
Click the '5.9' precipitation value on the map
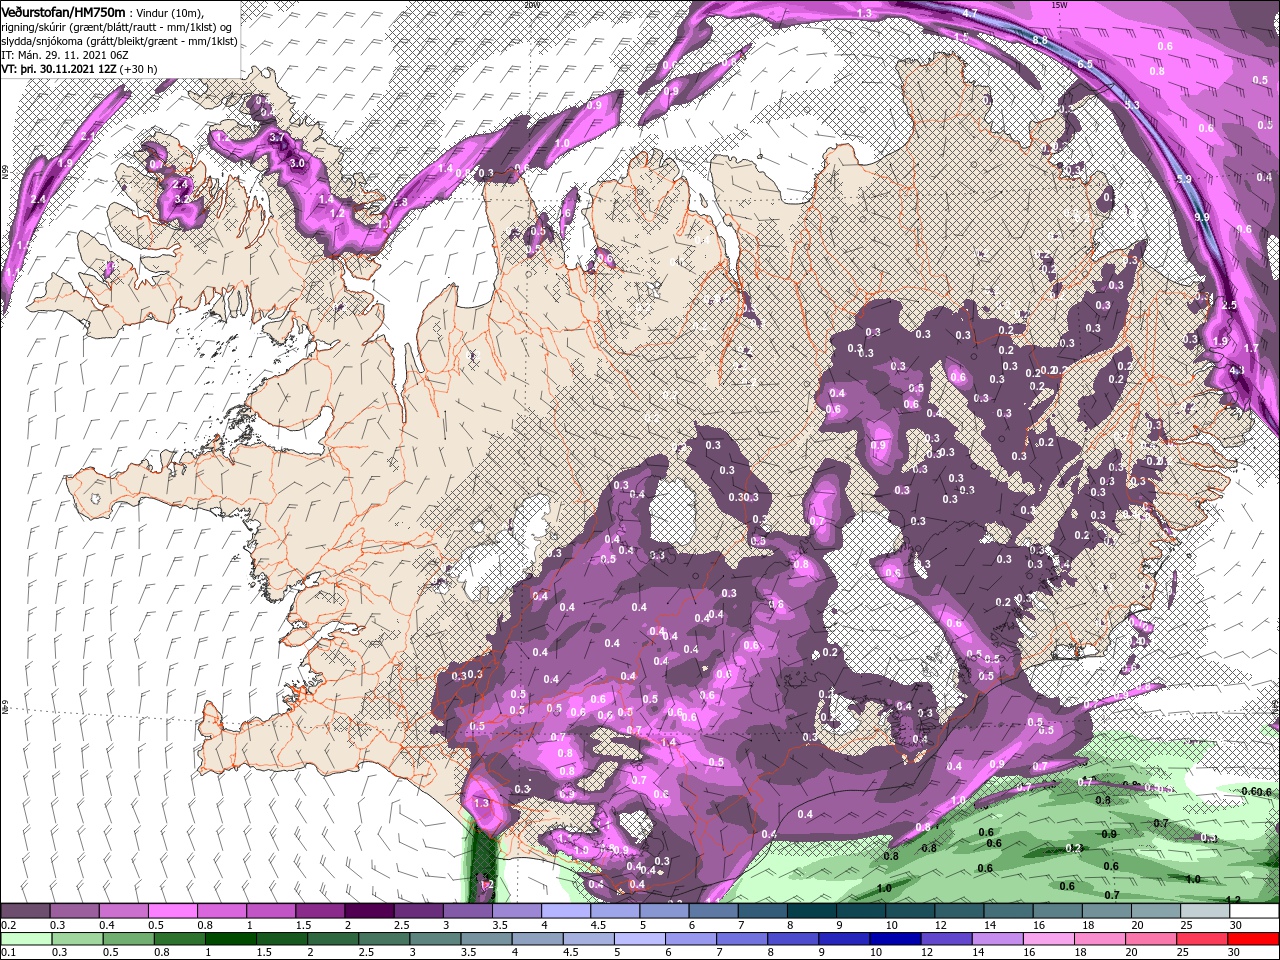click(1185, 179)
